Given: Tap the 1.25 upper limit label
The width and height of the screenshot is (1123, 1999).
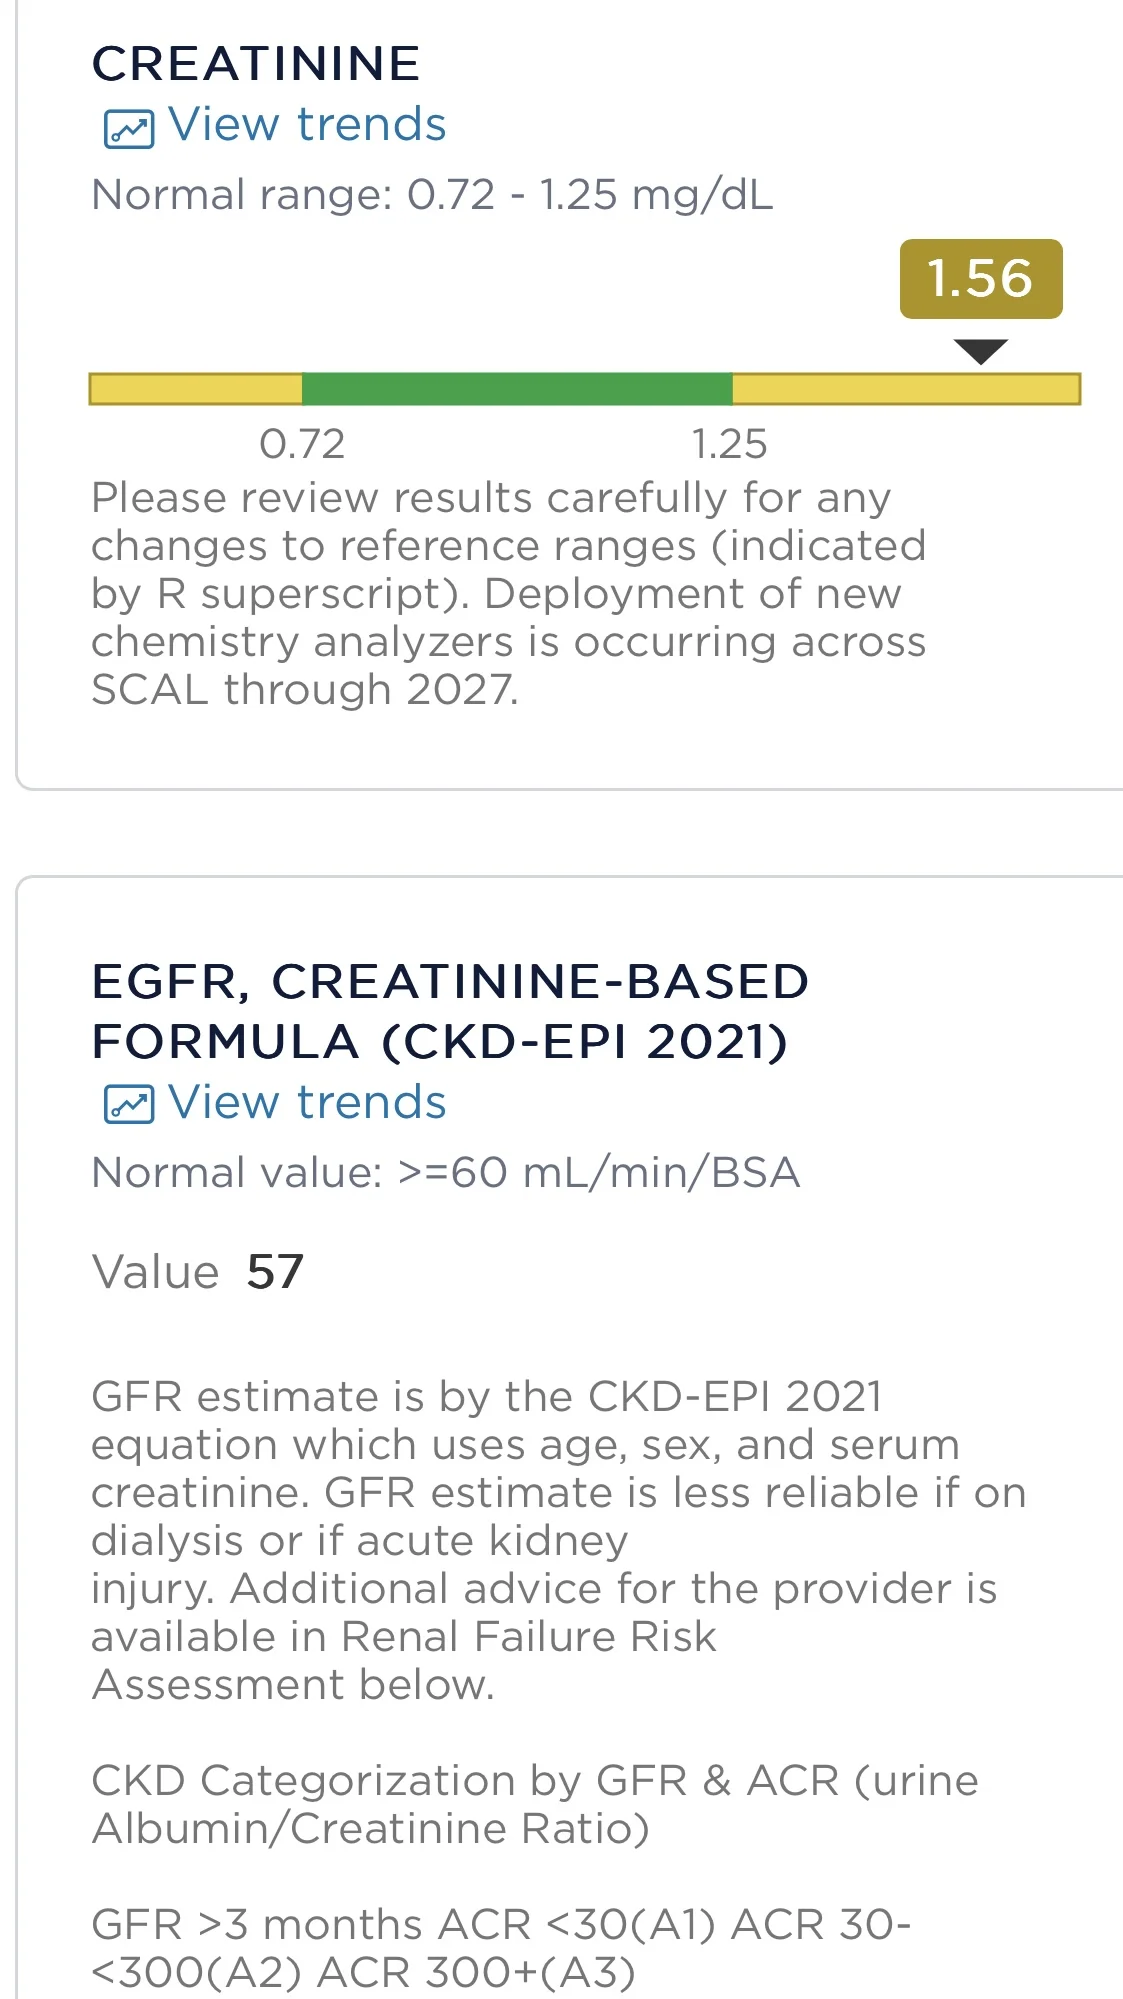Looking at the screenshot, I should 729,444.
